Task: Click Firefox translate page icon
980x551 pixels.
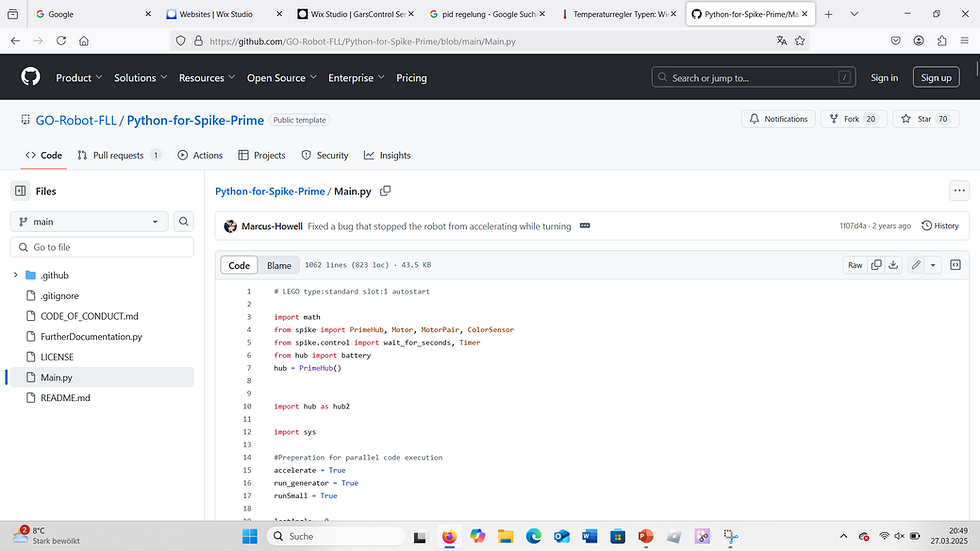Action: tap(782, 41)
